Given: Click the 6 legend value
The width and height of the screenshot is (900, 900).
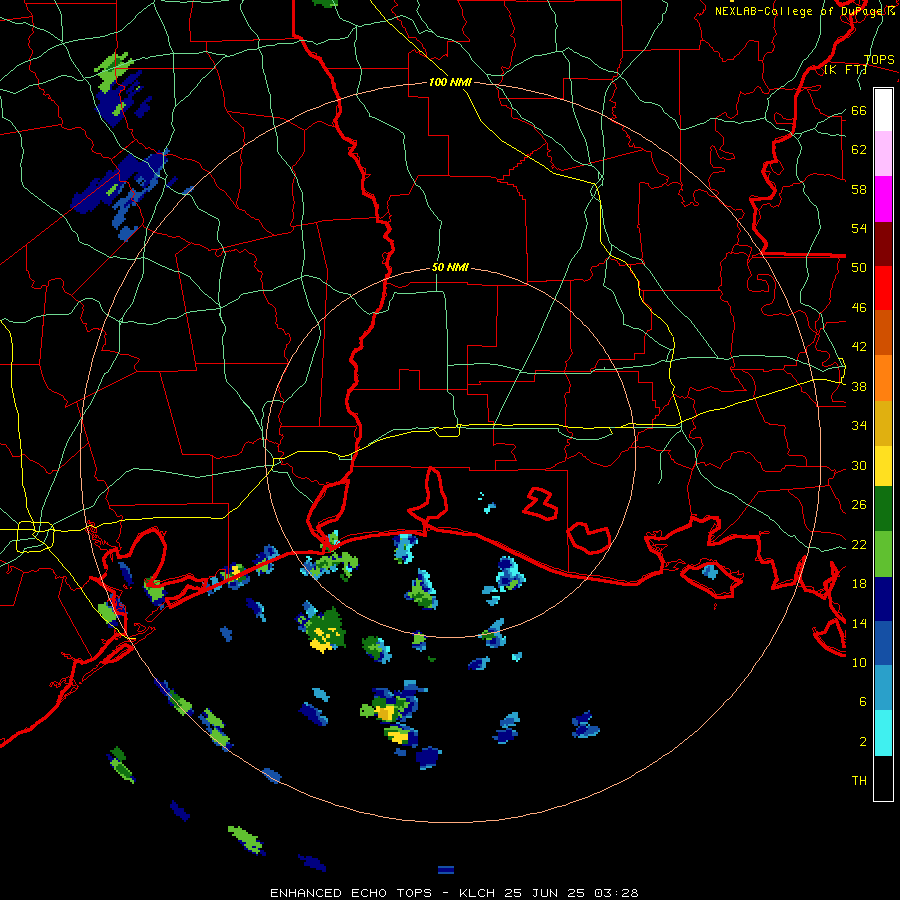Looking at the screenshot, I should 863,702.
